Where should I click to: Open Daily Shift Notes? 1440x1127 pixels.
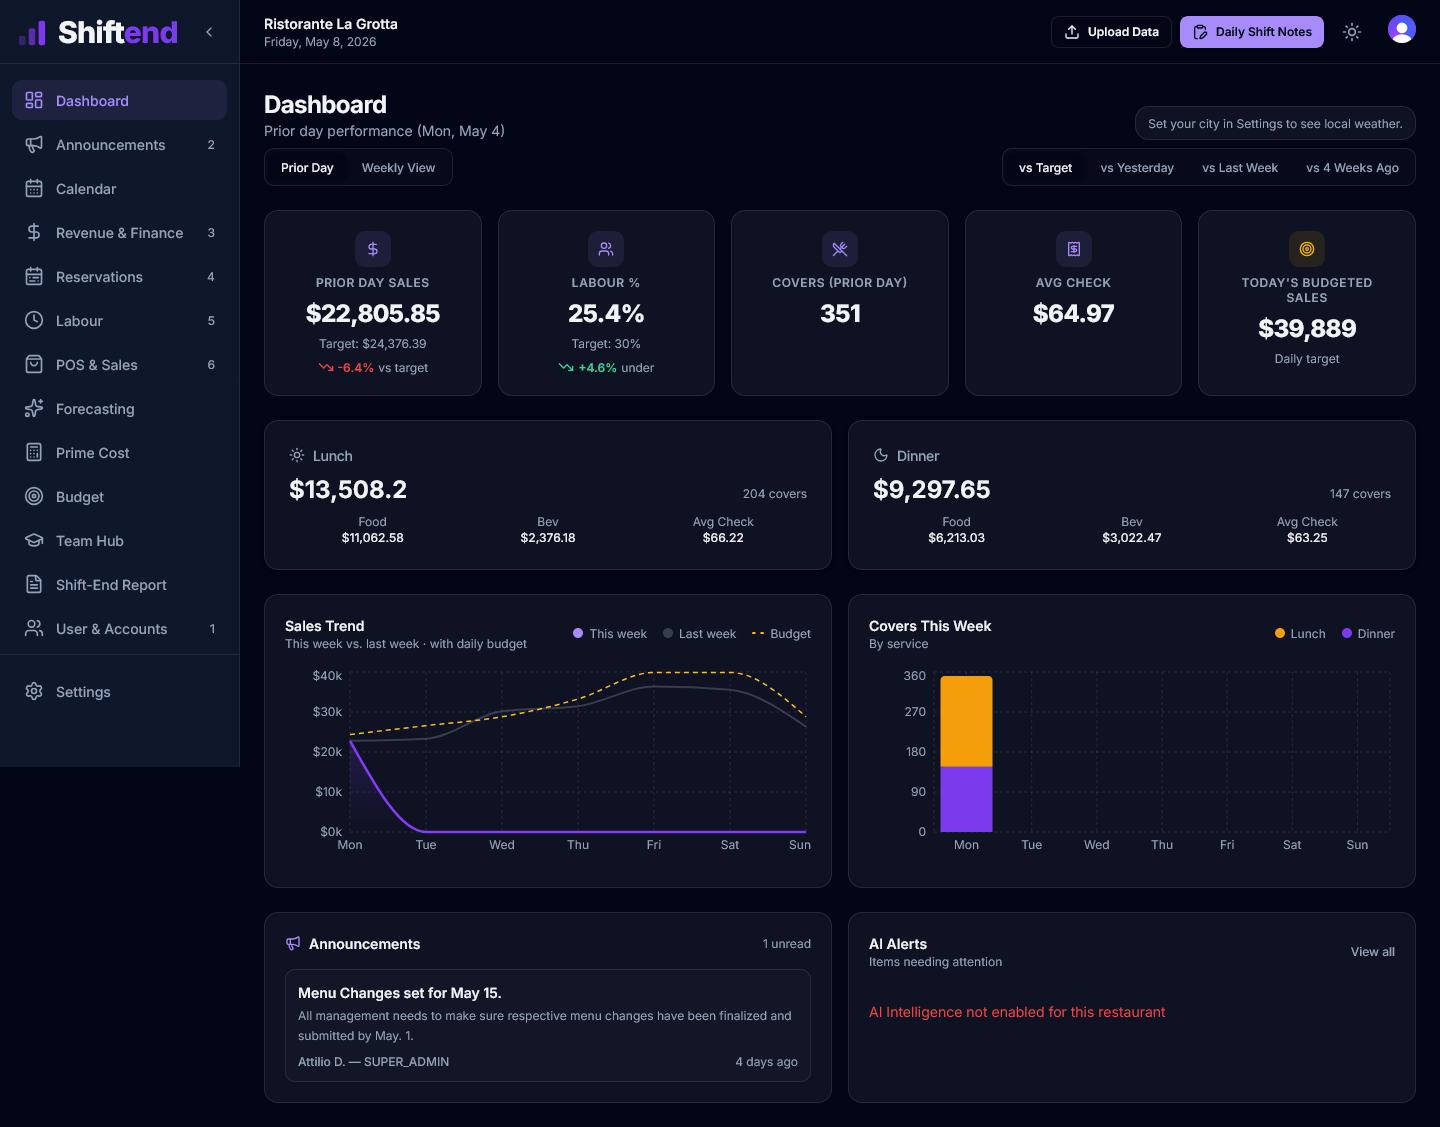(x=1252, y=32)
